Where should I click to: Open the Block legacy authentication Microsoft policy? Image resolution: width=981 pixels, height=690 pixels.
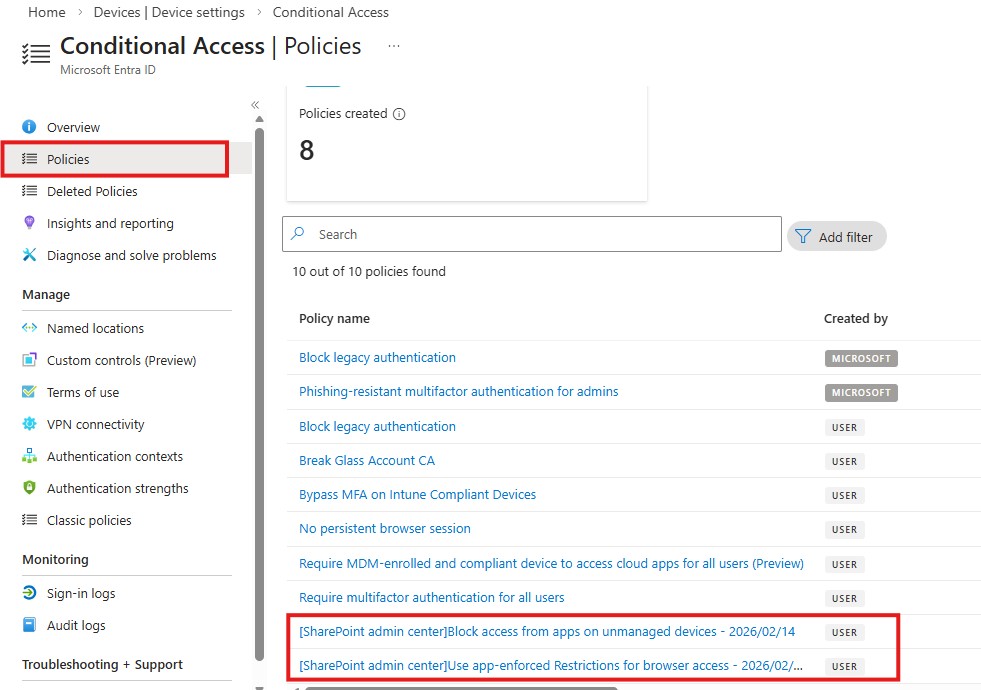[x=377, y=357]
